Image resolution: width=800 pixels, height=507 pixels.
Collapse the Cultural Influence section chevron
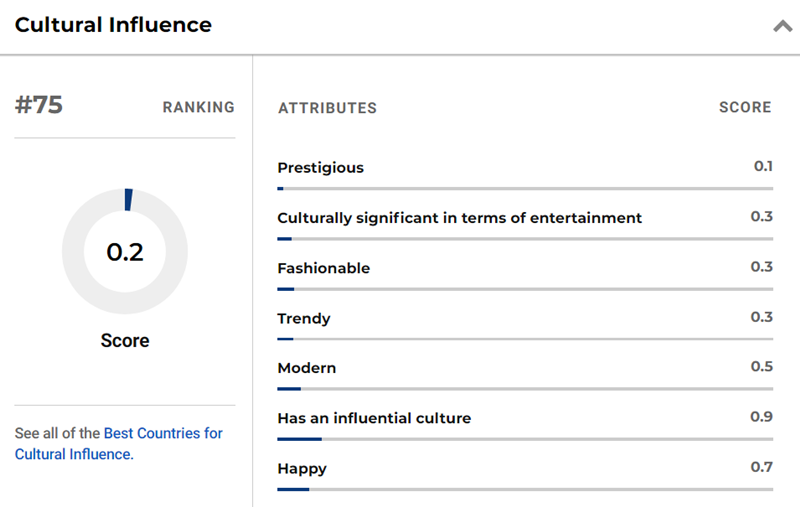(x=782, y=27)
